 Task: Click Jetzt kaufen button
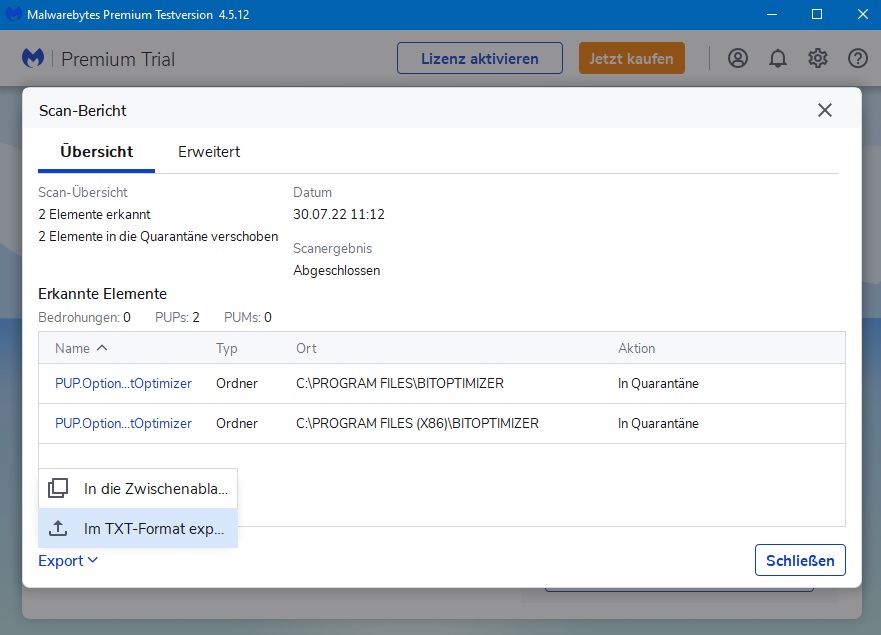pyautogui.click(x=632, y=58)
